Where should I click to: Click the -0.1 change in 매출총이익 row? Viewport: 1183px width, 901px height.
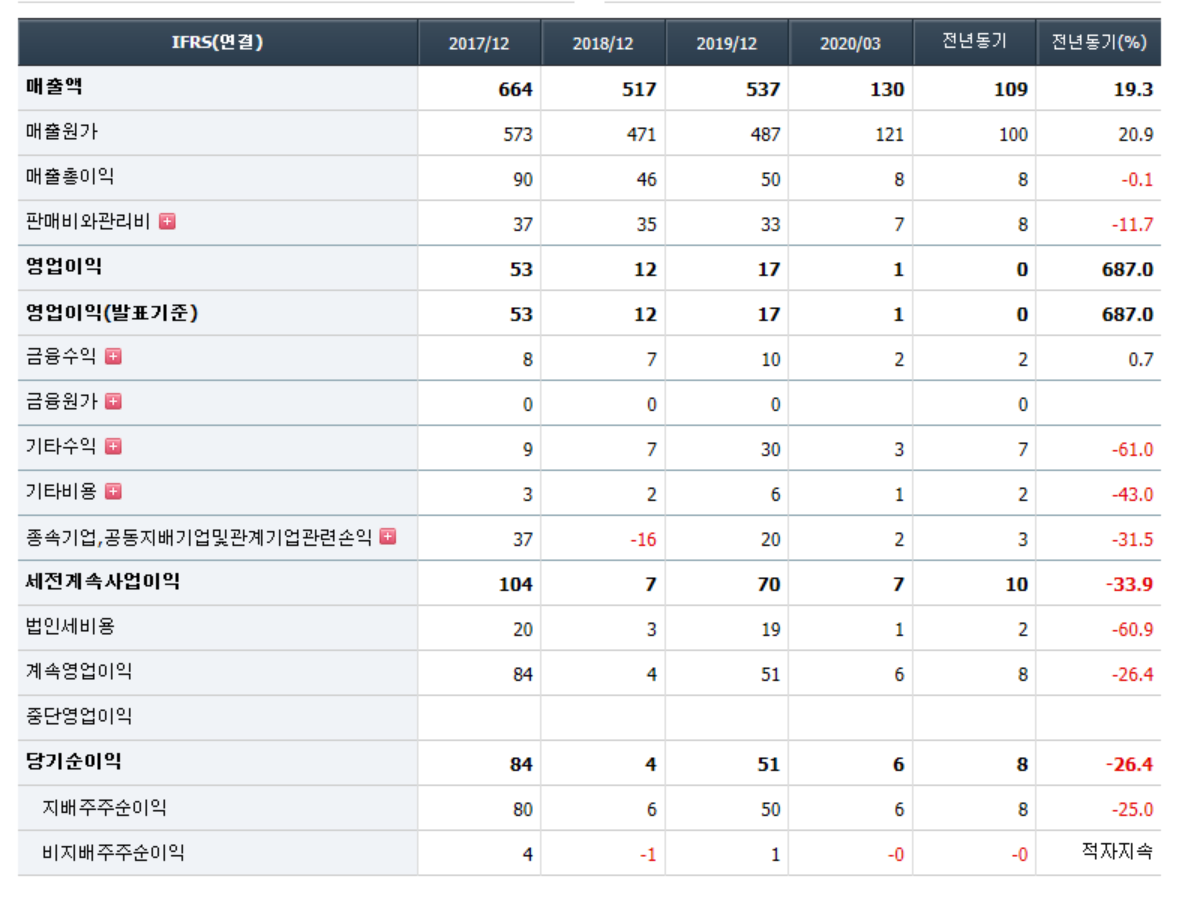coord(1136,180)
